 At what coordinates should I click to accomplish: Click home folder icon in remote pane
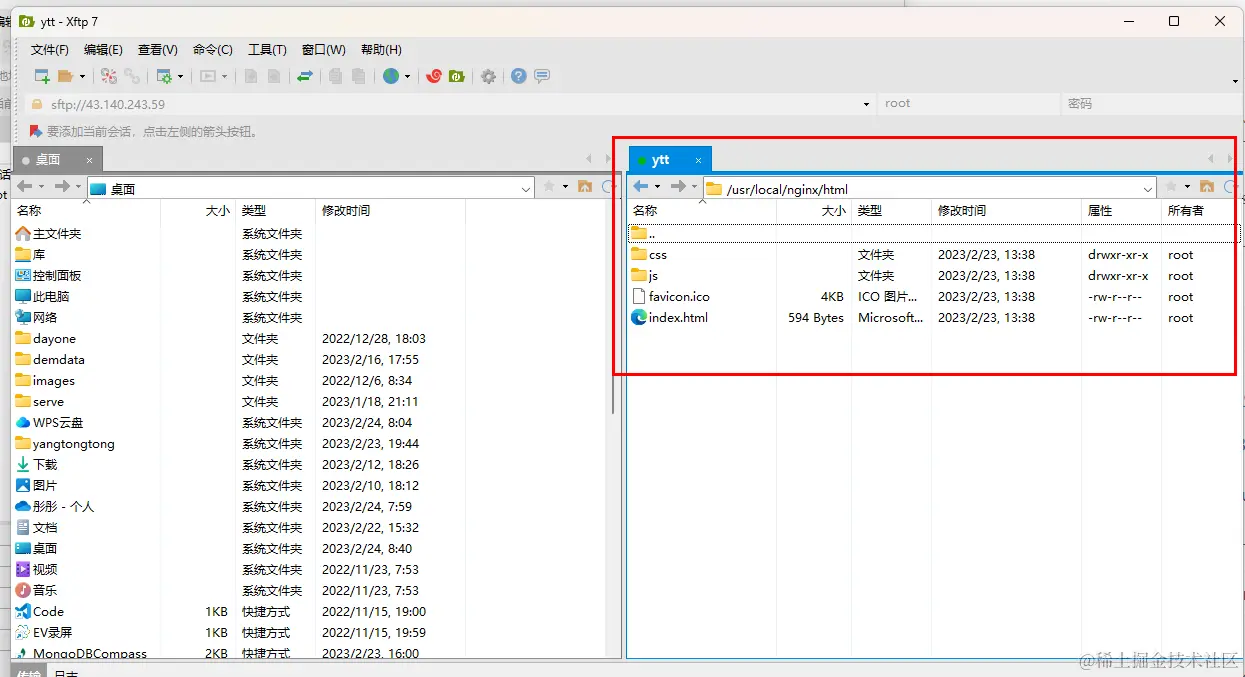click(1207, 186)
